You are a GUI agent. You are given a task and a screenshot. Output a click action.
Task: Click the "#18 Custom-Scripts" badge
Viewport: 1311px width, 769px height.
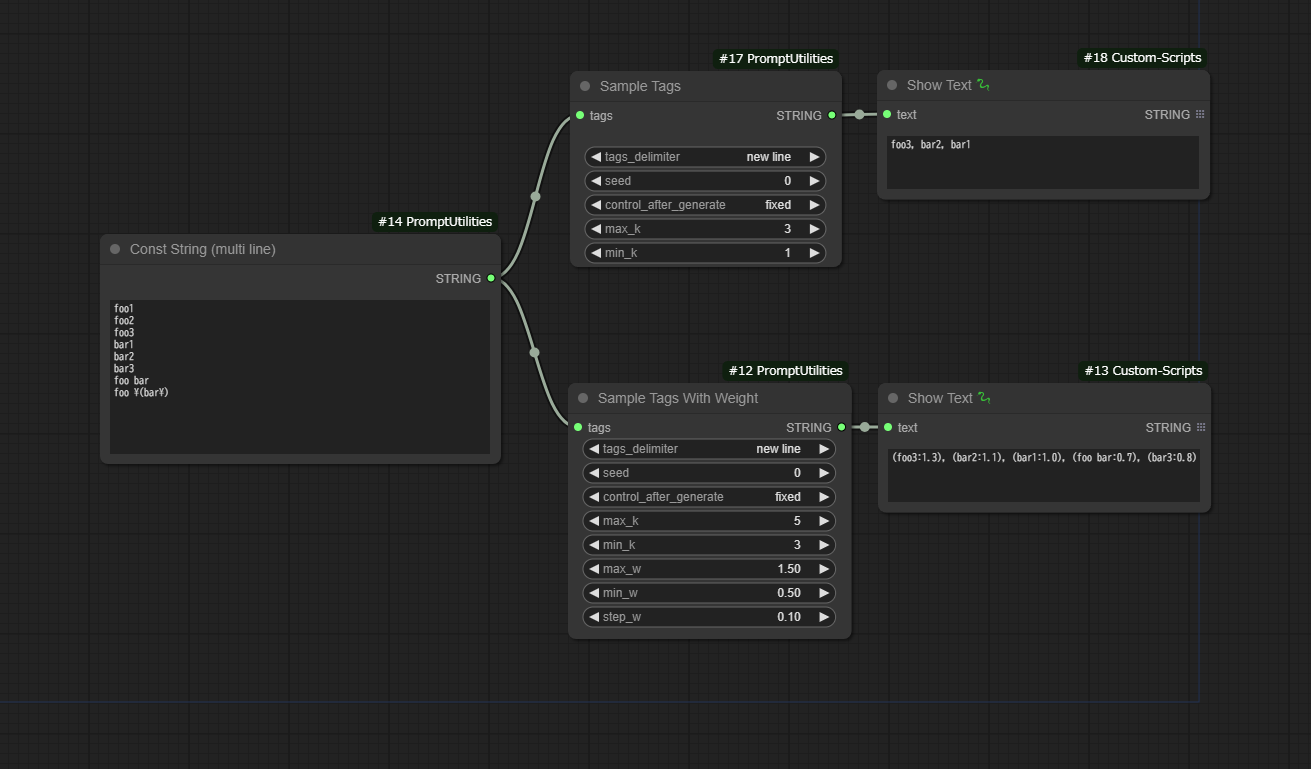point(1143,58)
